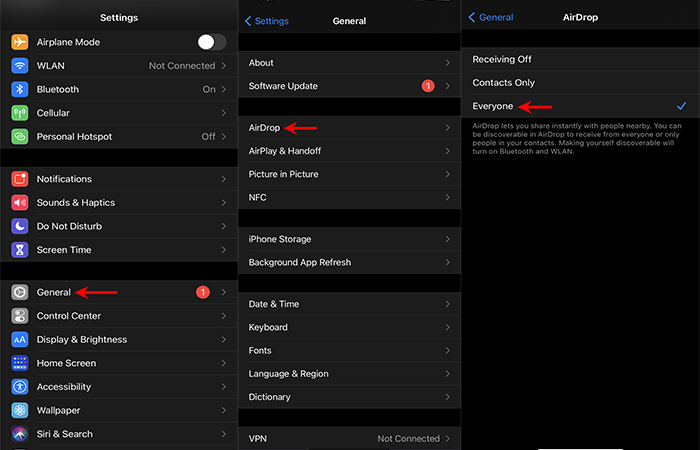Viewport: 700px width, 450px height.
Task: Open Date & Time settings
Action: (x=350, y=304)
